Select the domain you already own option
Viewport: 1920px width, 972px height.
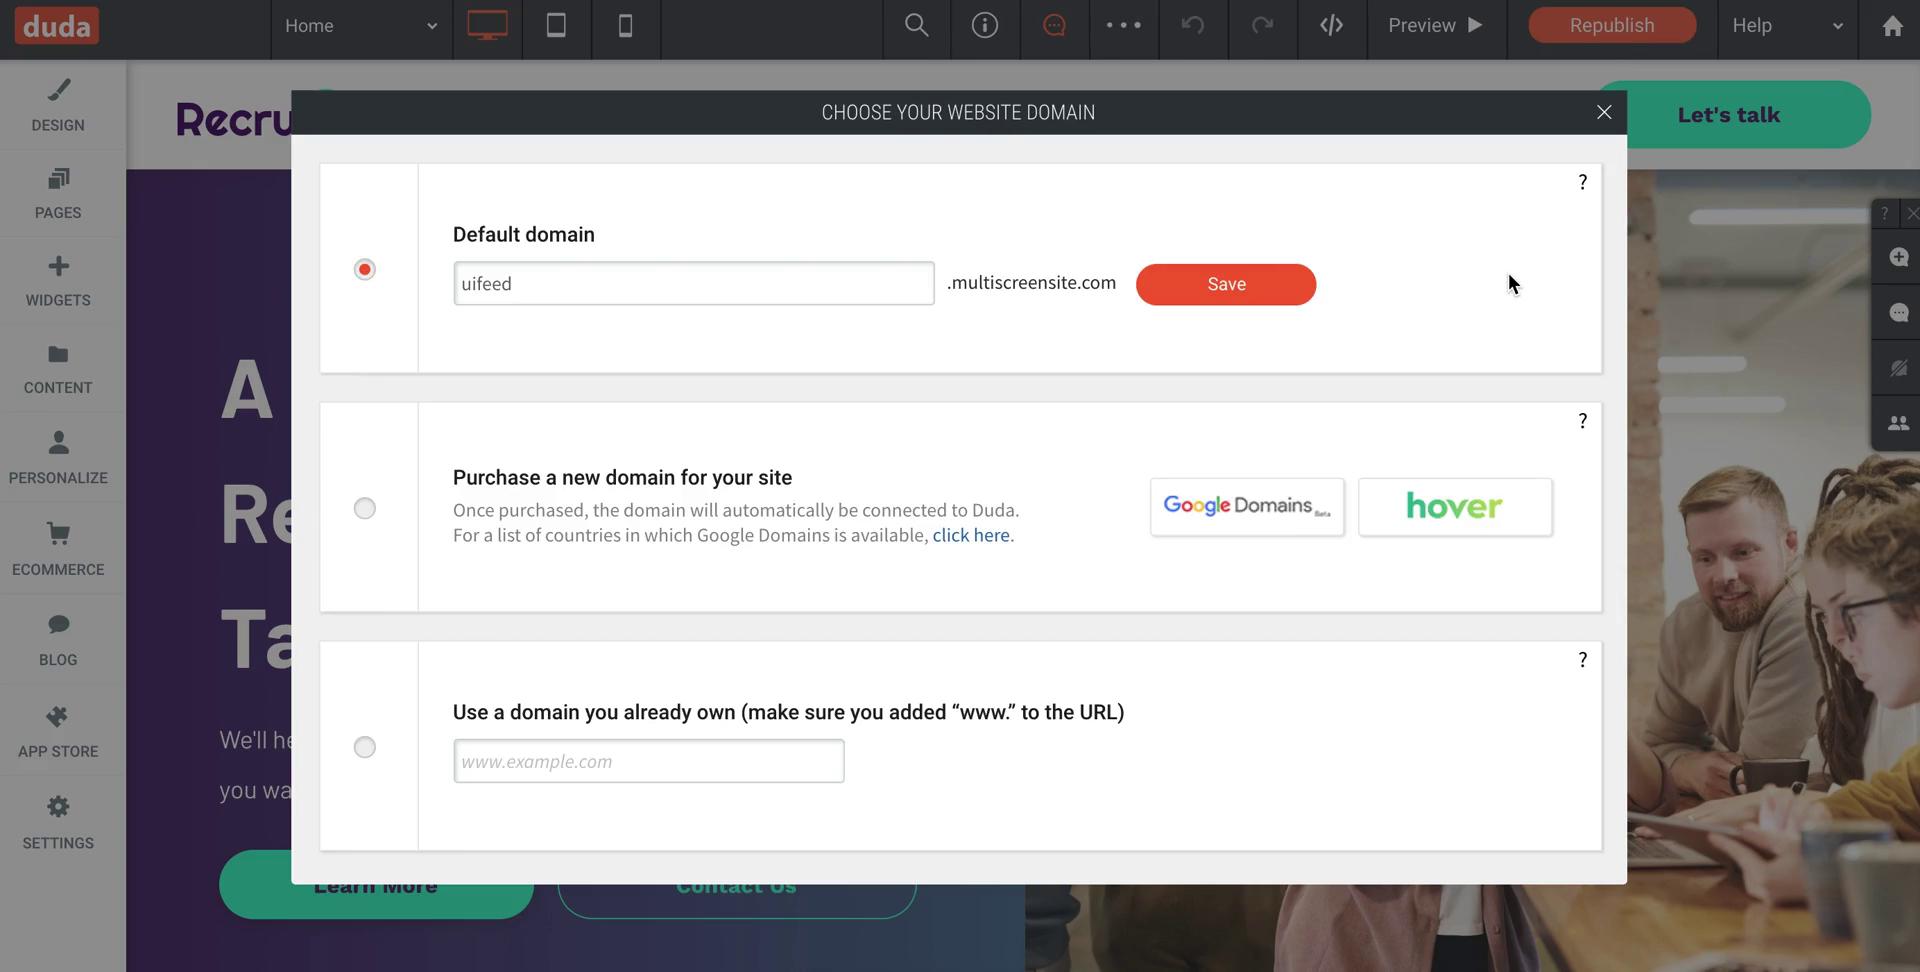point(364,746)
